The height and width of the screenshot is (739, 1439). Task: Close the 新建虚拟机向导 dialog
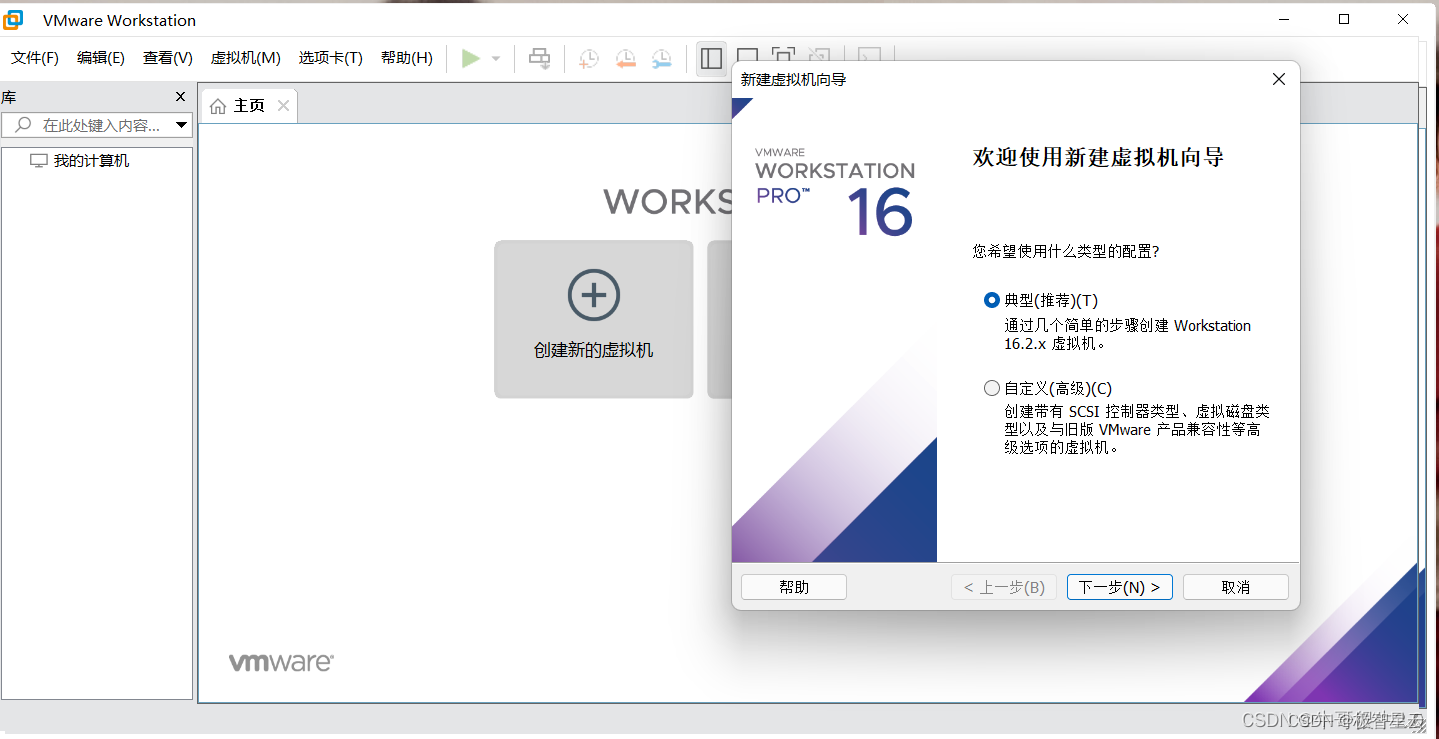pyautogui.click(x=1278, y=79)
